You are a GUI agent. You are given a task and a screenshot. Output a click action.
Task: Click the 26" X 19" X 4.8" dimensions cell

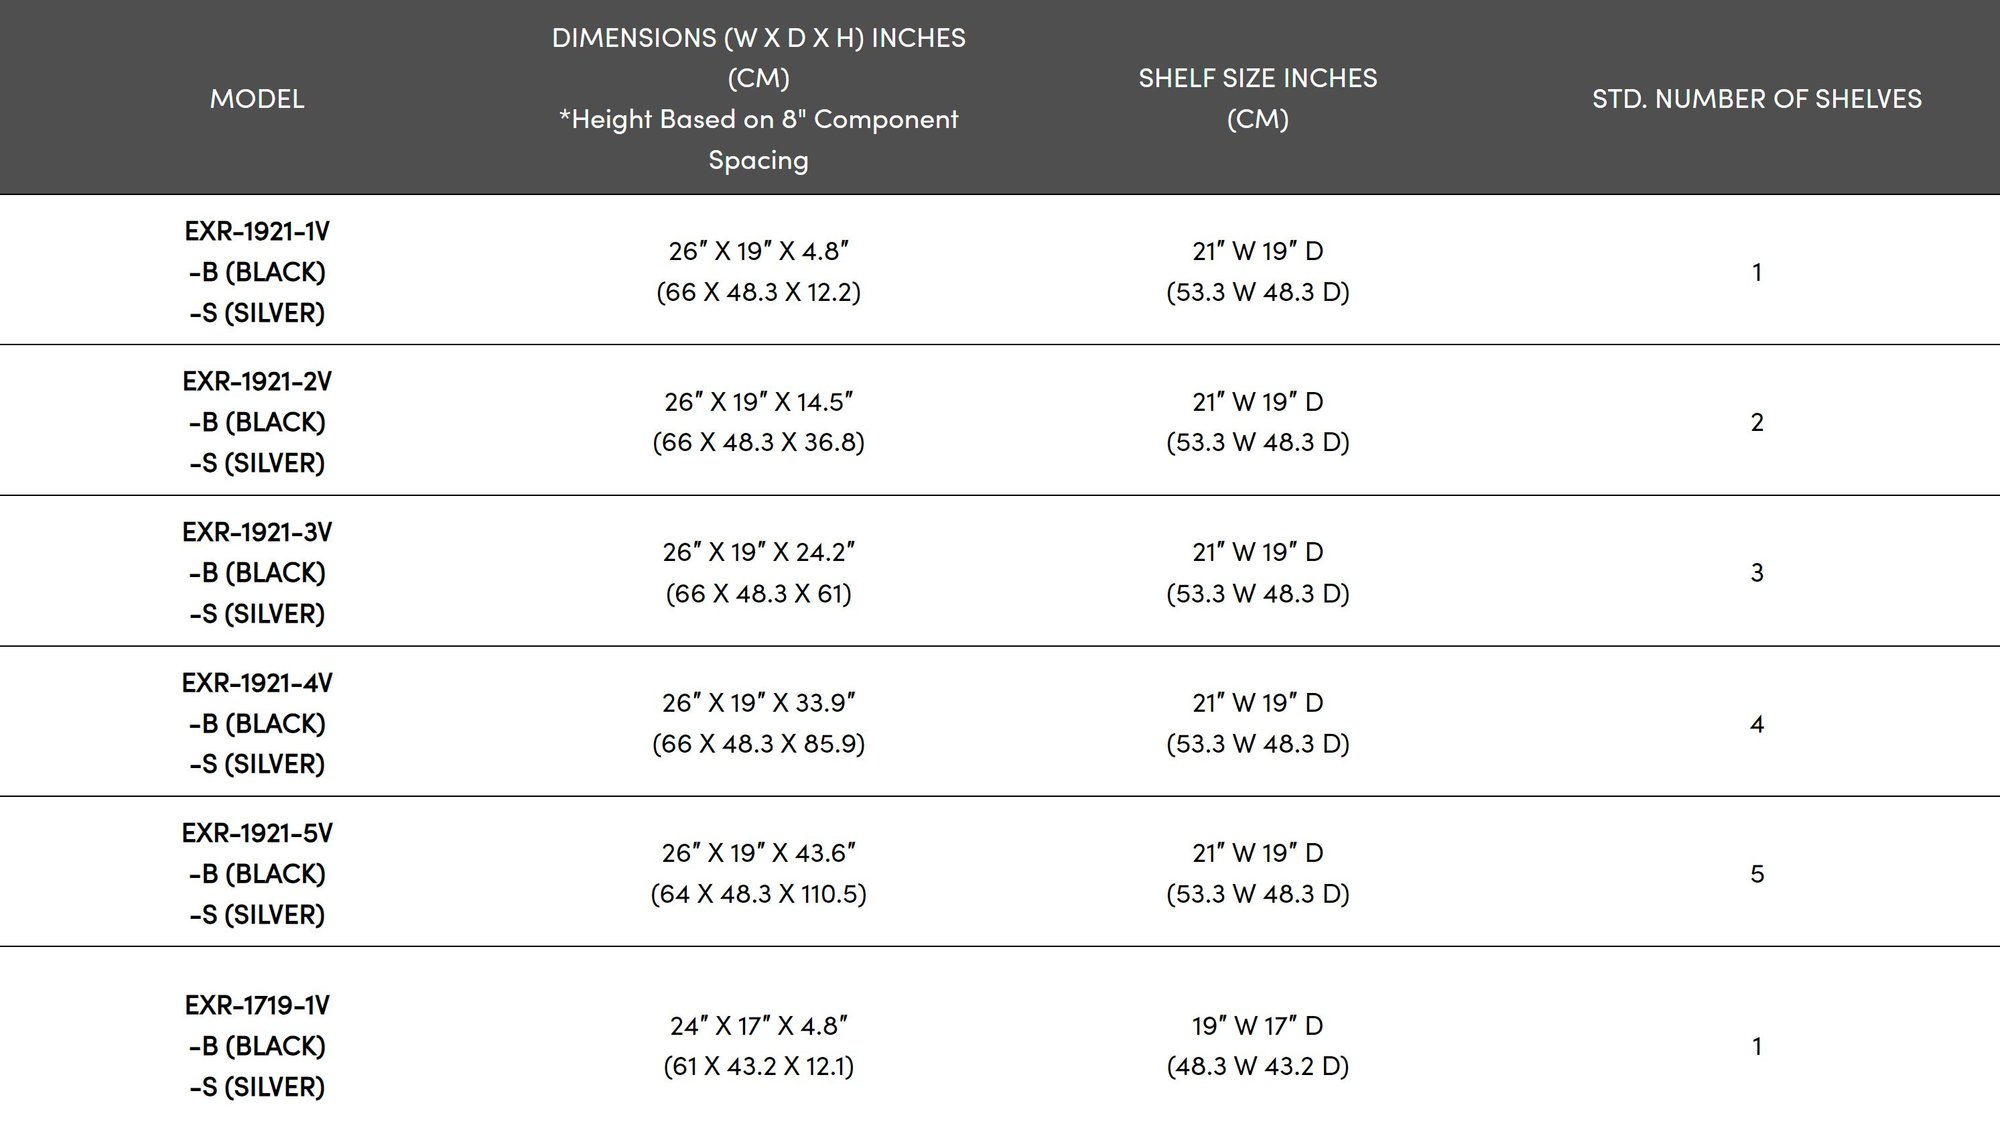(758, 271)
